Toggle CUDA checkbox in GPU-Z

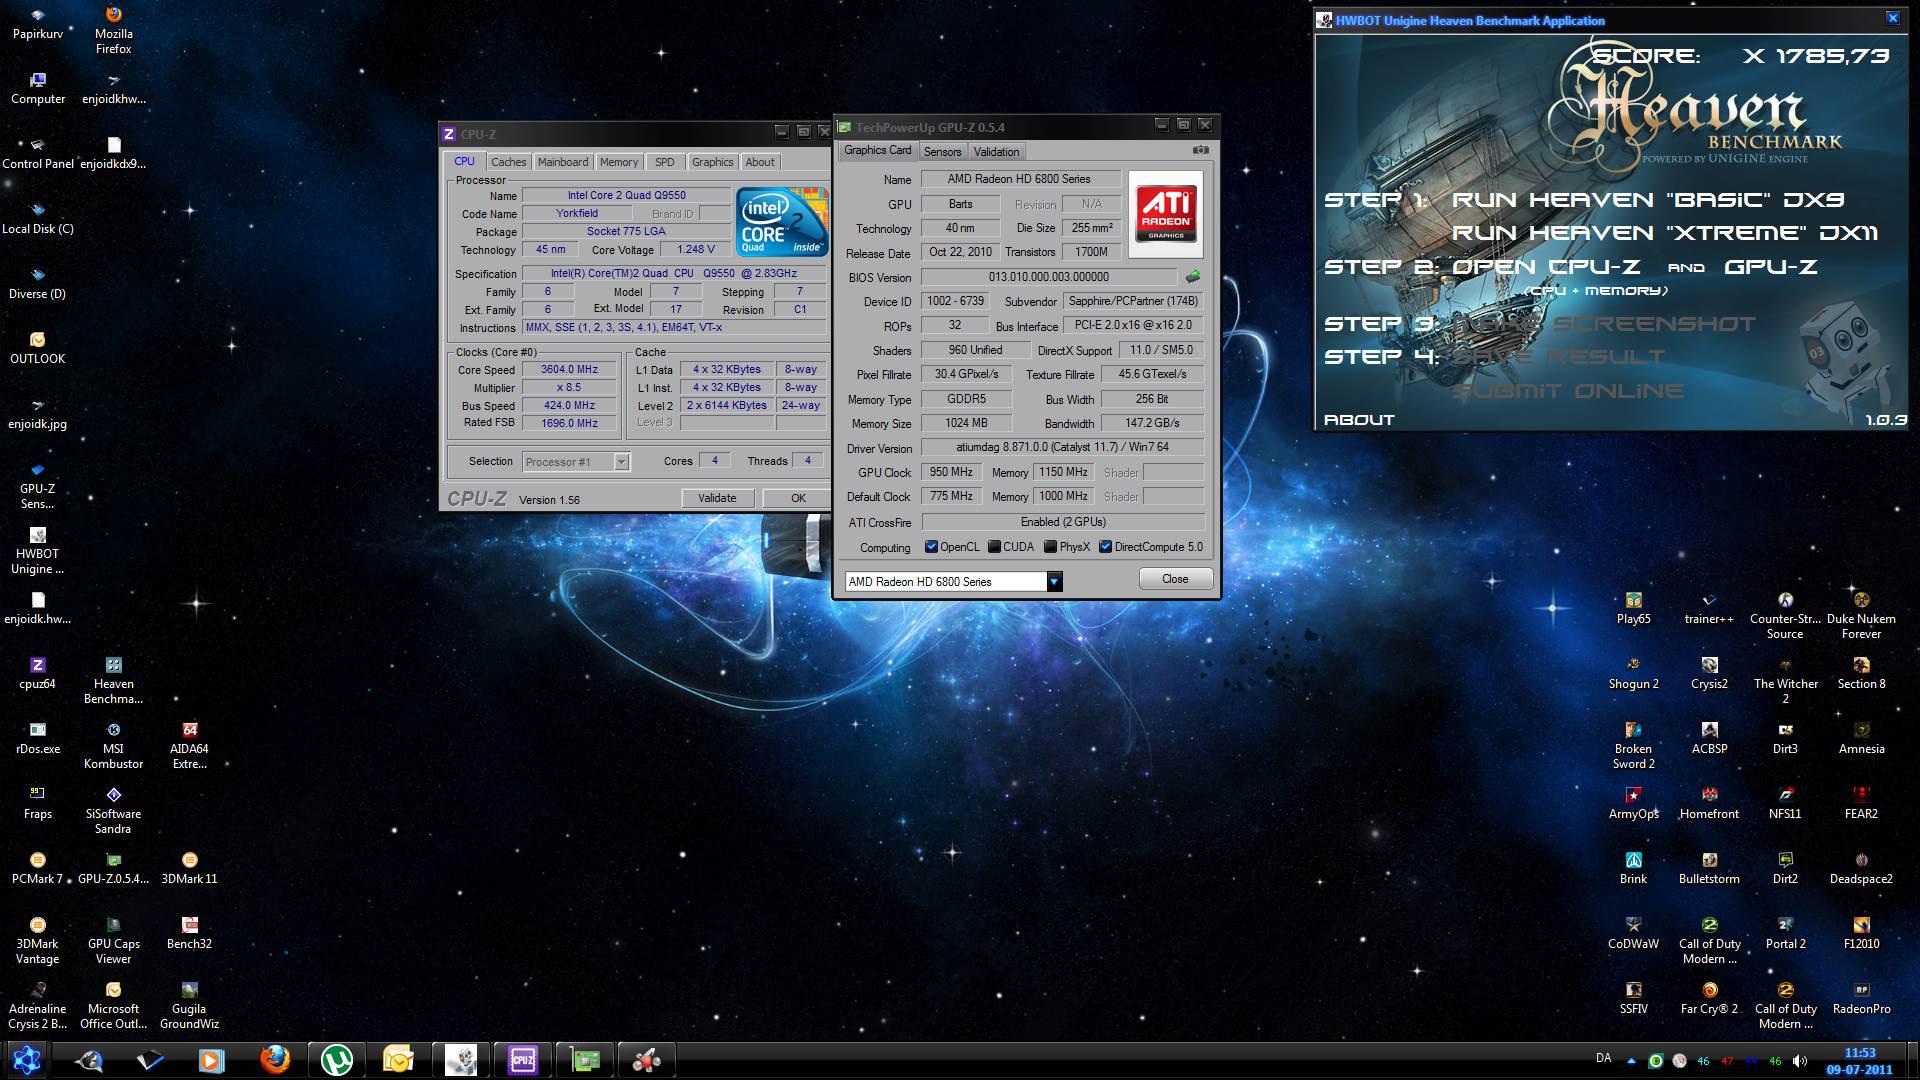click(994, 547)
